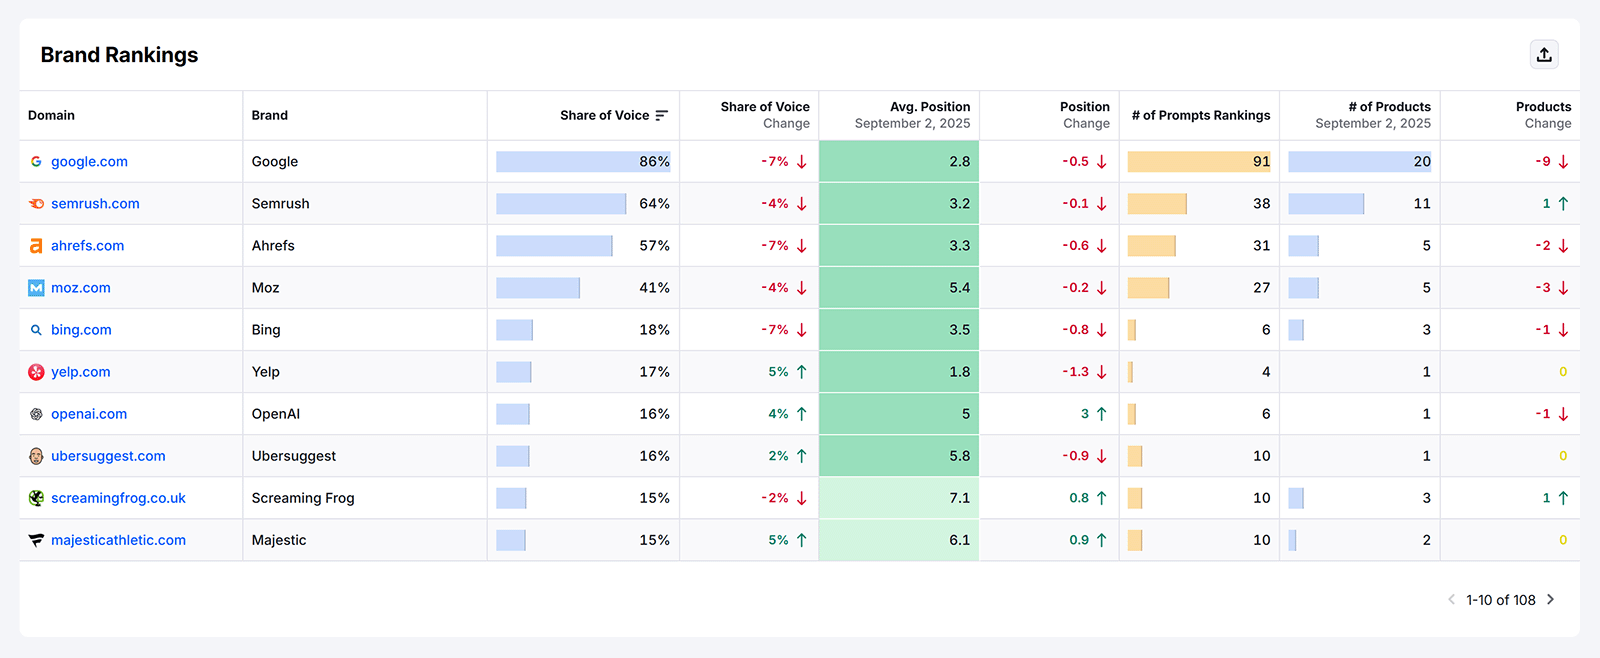Click the Screaming Frog favicon in the list
This screenshot has width=1600, height=658.
pyautogui.click(x=35, y=497)
